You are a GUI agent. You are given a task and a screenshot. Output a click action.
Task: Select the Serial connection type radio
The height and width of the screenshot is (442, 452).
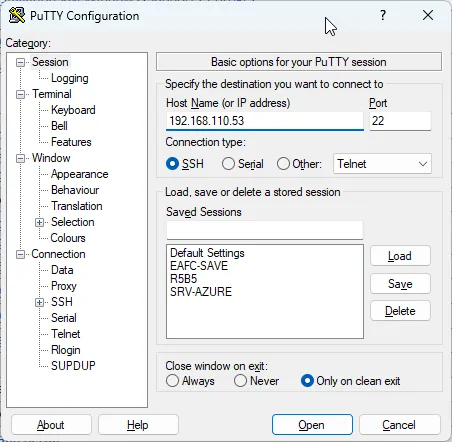[228, 164]
